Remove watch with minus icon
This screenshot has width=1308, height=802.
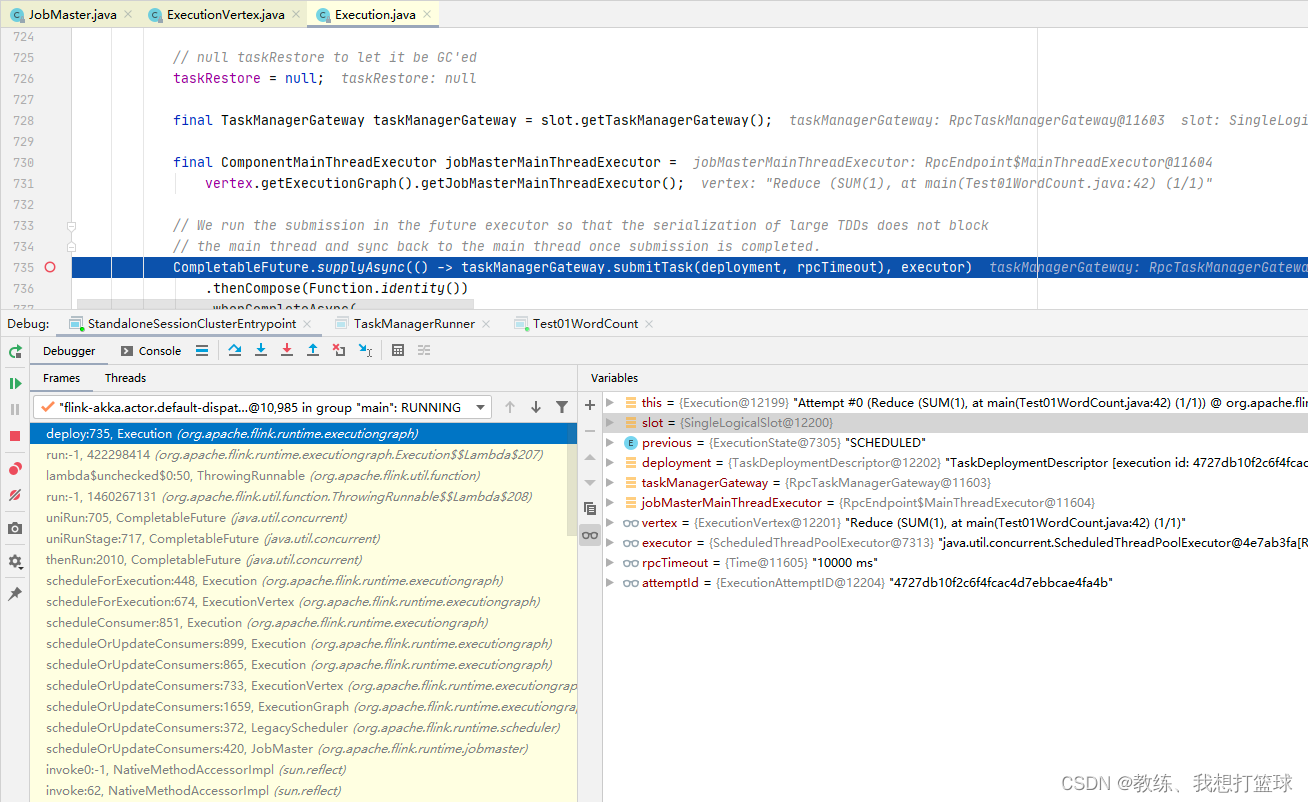tap(590, 431)
